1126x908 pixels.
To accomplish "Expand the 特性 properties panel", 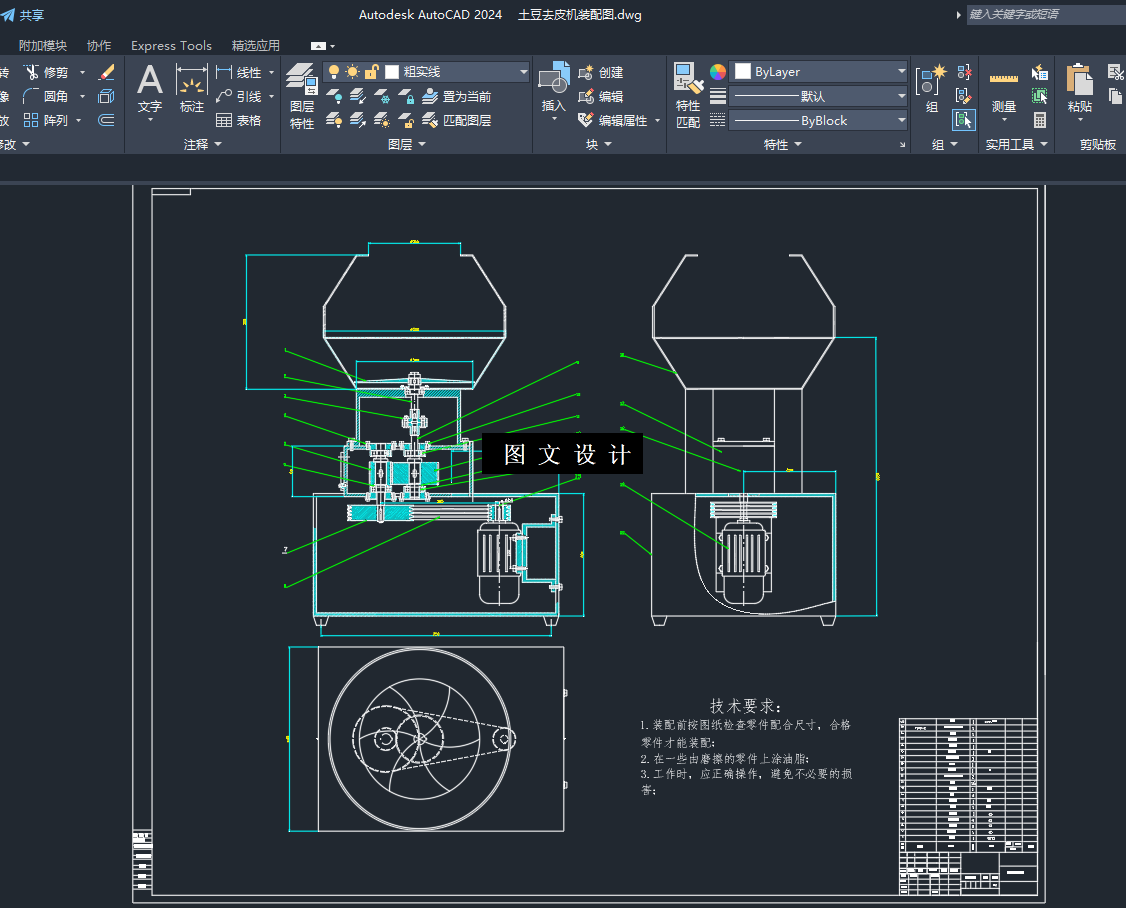I will 783,144.
